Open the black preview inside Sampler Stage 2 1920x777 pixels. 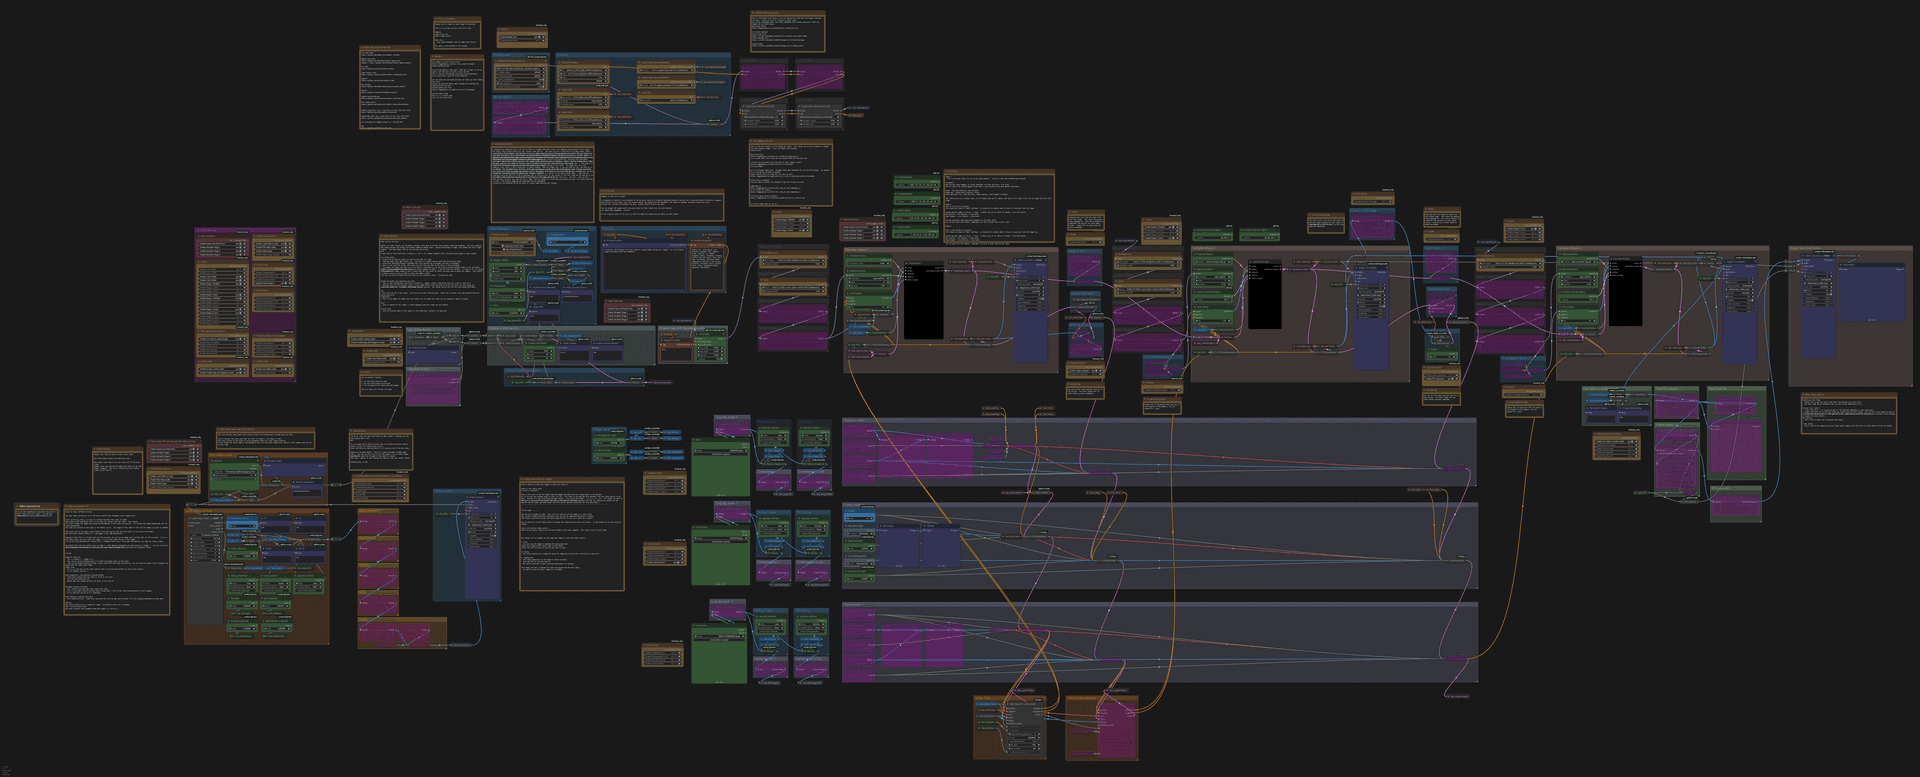pyautogui.click(x=1264, y=295)
